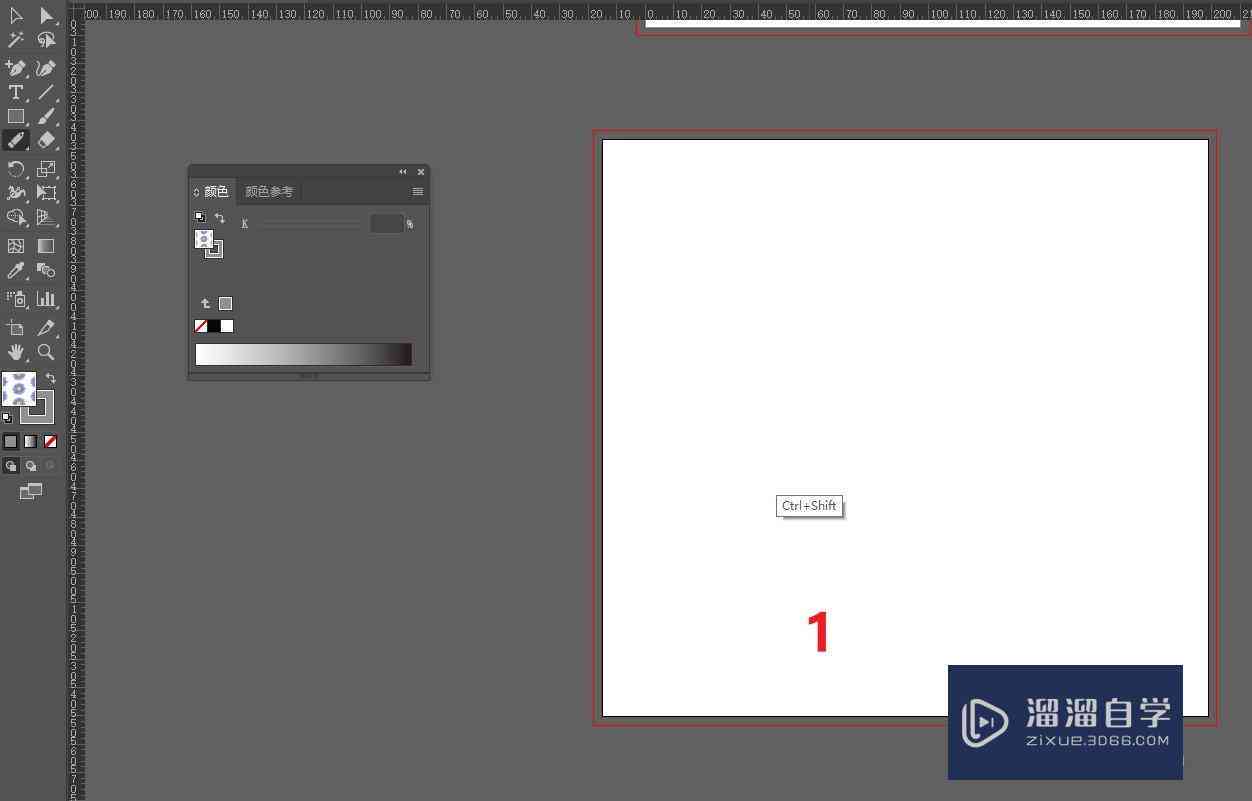Choose the Line Segment tool
Image resolution: width=1252 pixels, height=801 pixels.
point(46,92)
